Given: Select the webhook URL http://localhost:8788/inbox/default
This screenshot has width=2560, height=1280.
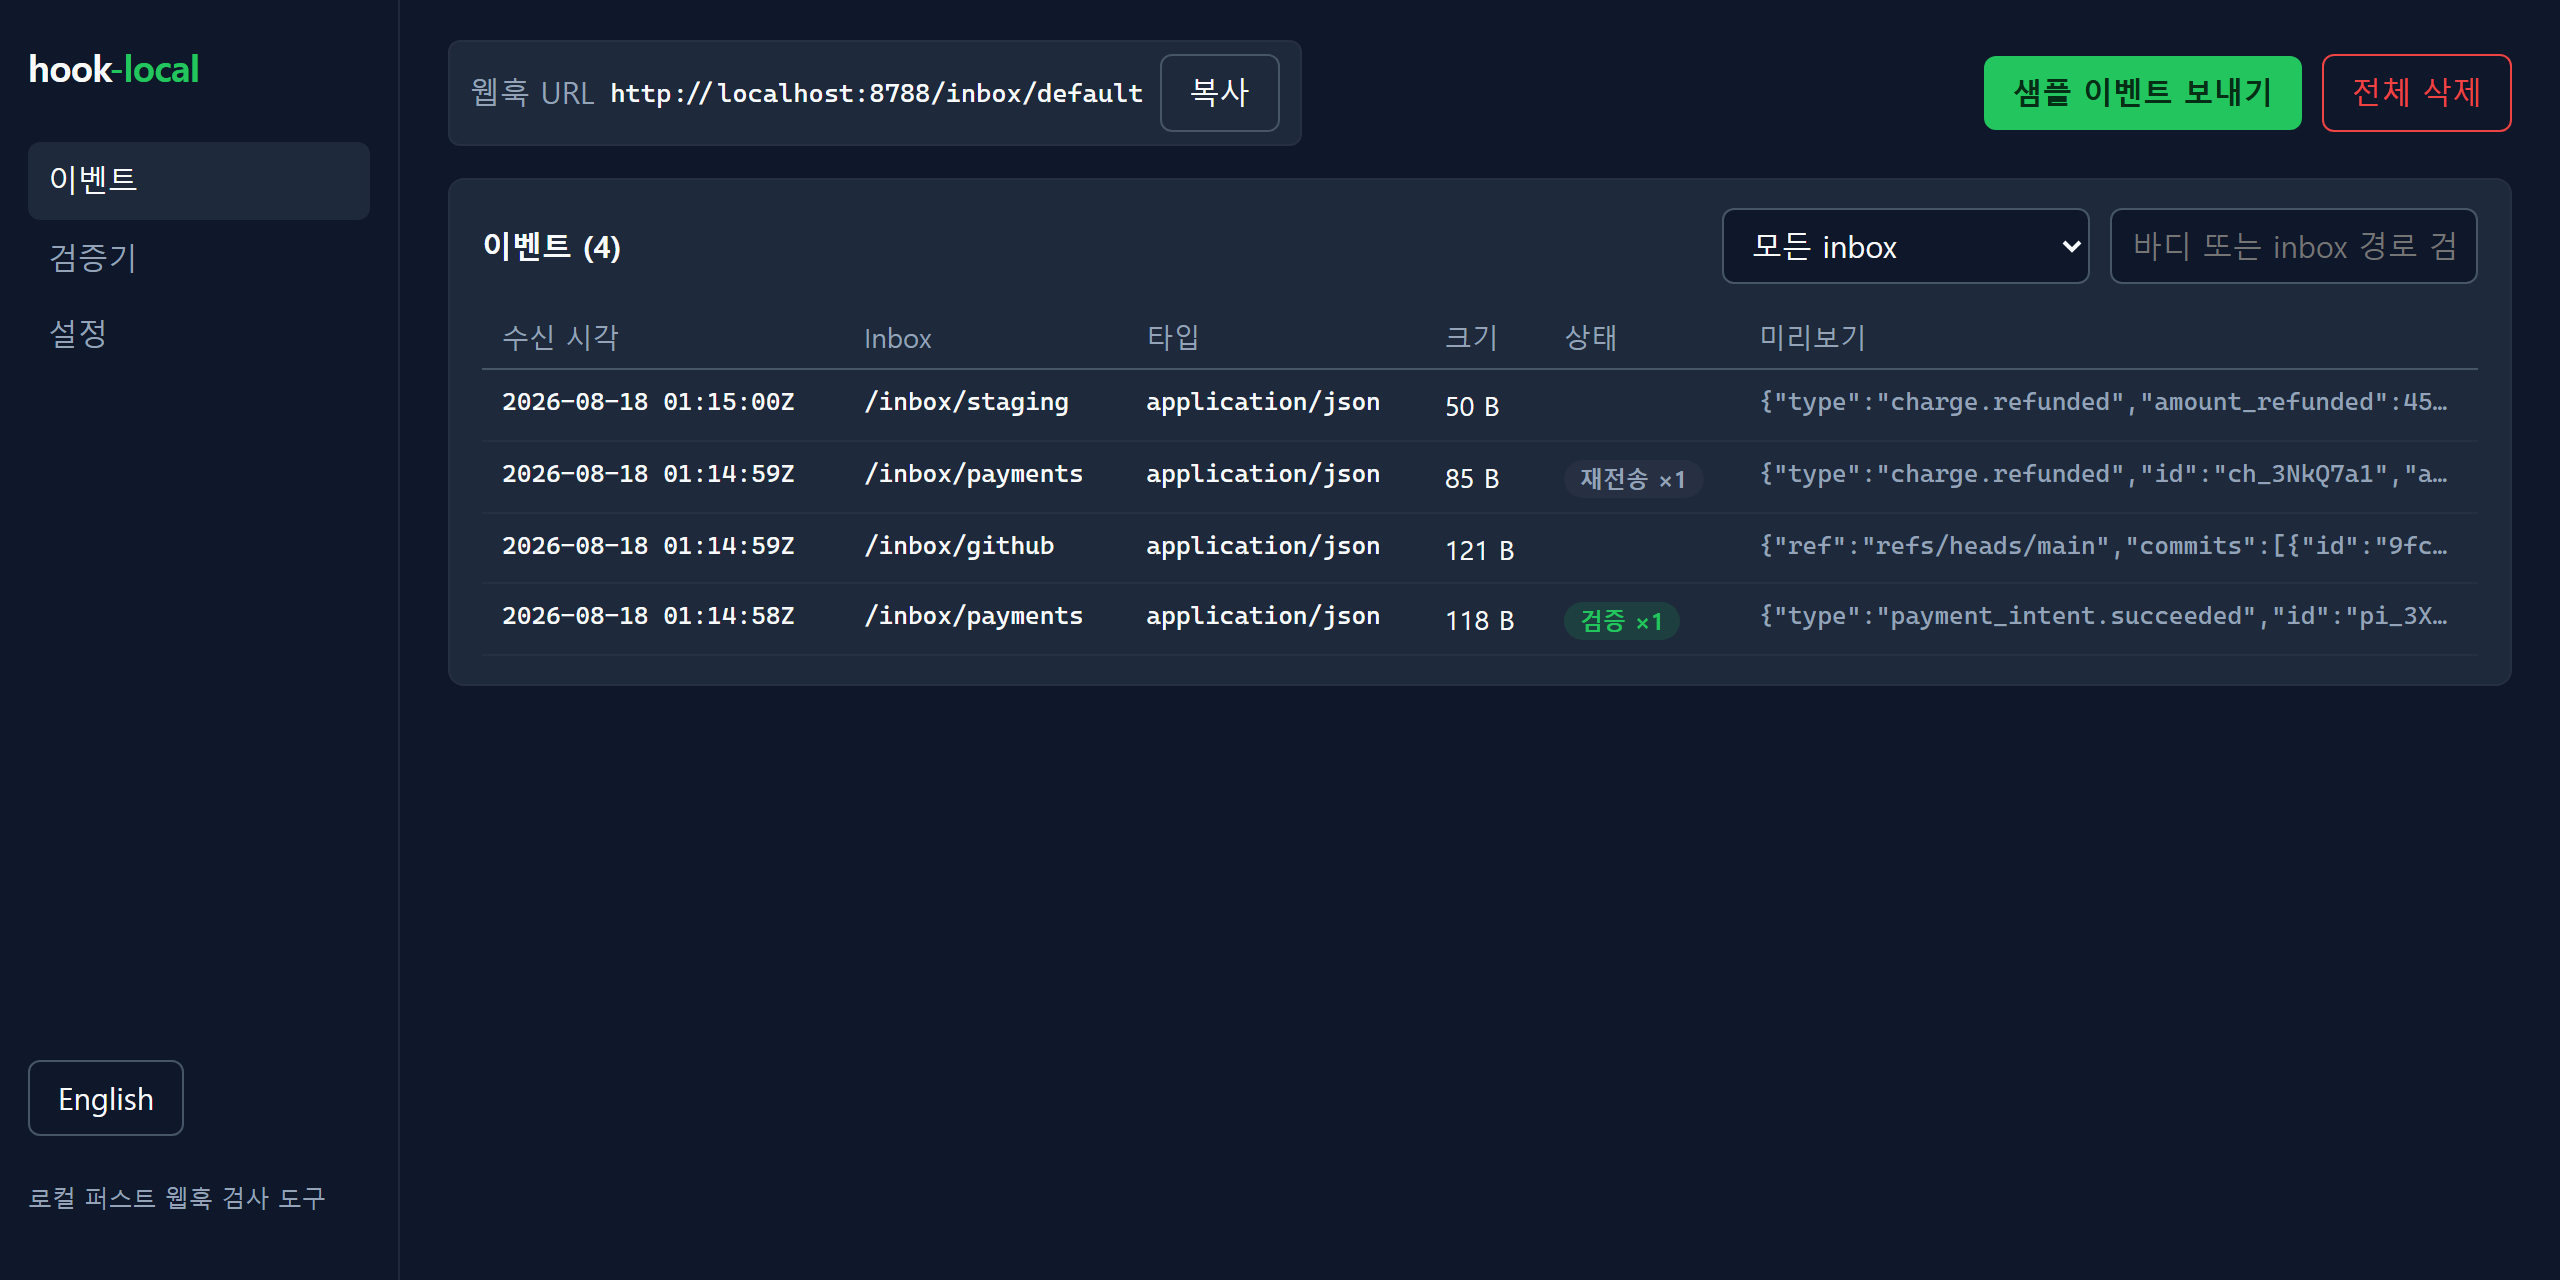Looking at the screenshot, I should pos(876,93).
